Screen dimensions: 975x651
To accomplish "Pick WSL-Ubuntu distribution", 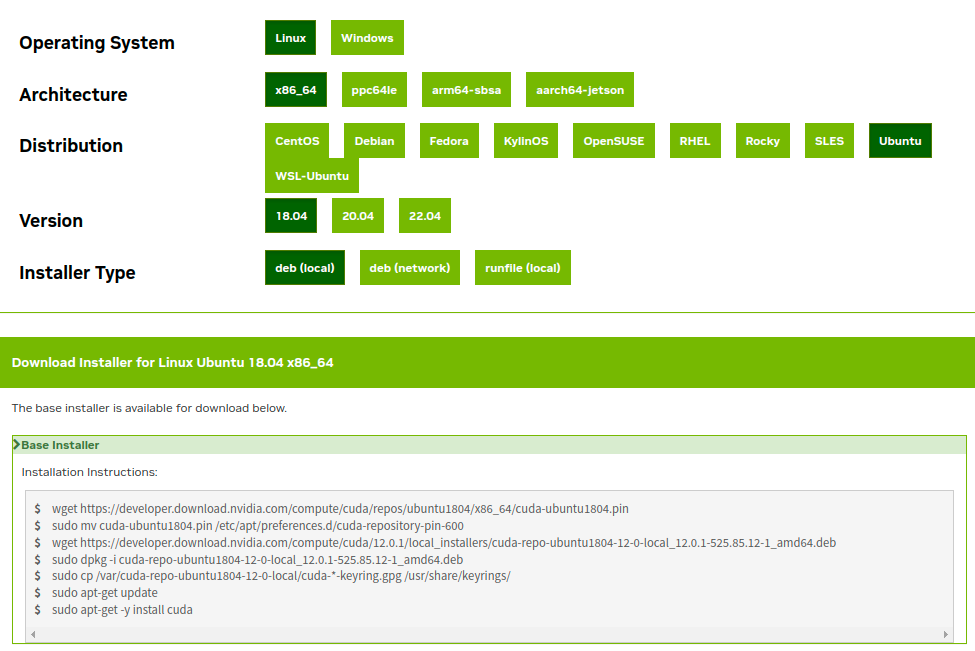I will pyautogui.click(x=312, y=176).
